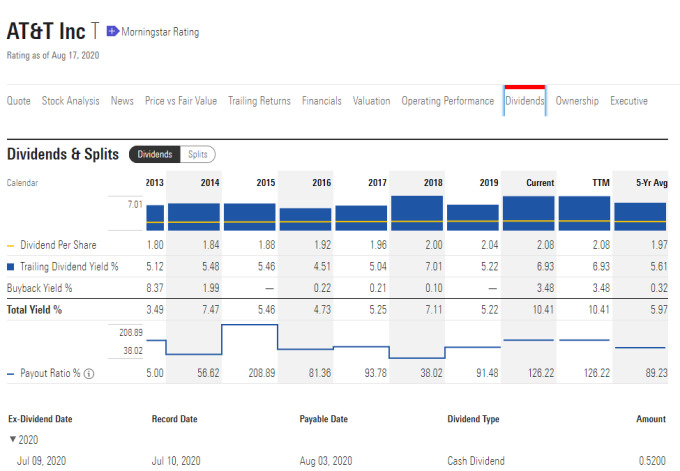Viewport: 680px width, 471px height.
Task: Click the Jul 10, 2020 record date
Action: (x=176, y=461)
